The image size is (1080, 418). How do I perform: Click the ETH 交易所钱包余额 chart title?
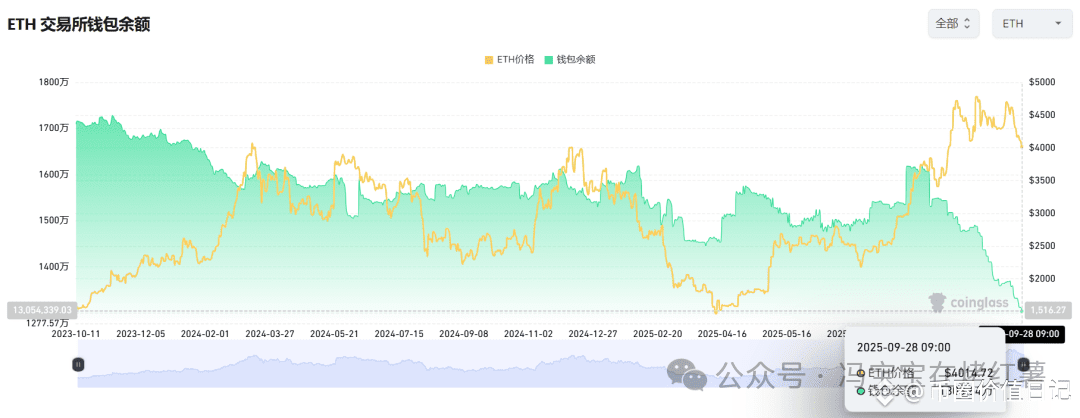79,25
